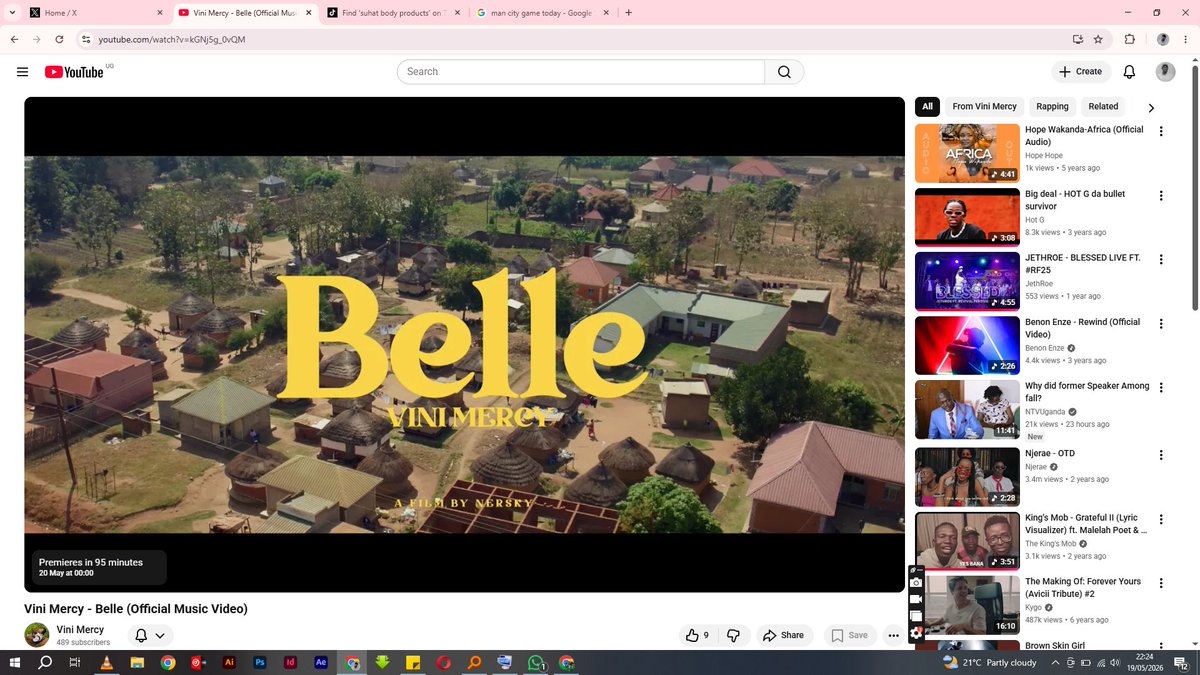Open the Chrome tab search dropdown

(11, 12)
